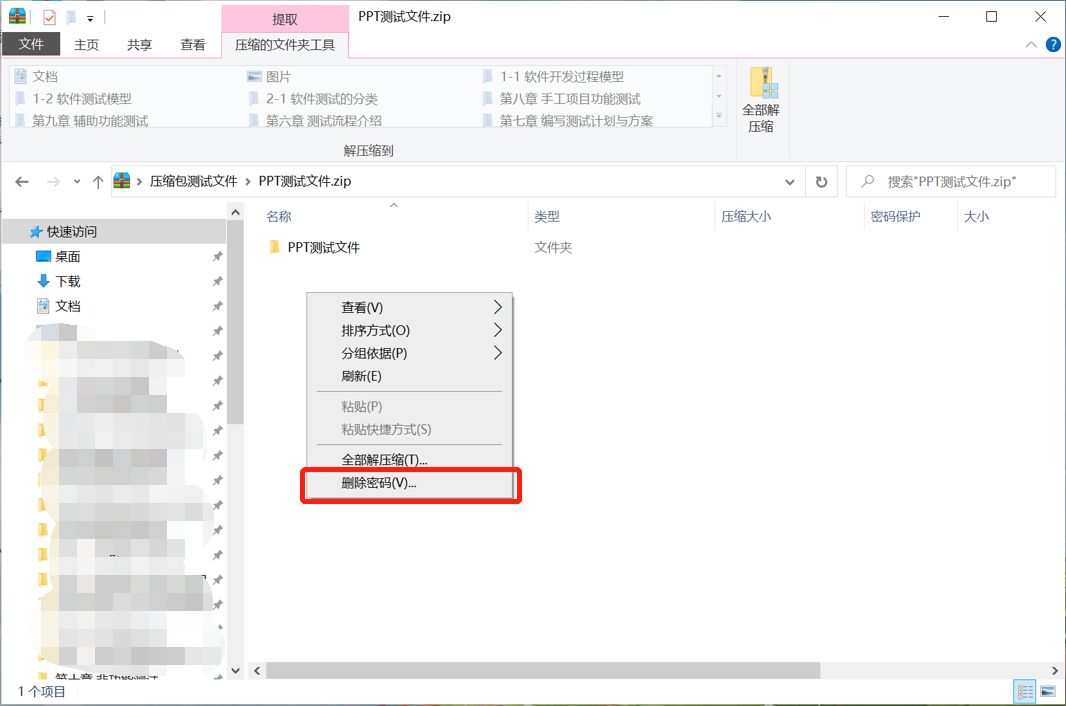Screen dimensions: 1066x706
Task: Go up one folder level
Action: [98, 182]
